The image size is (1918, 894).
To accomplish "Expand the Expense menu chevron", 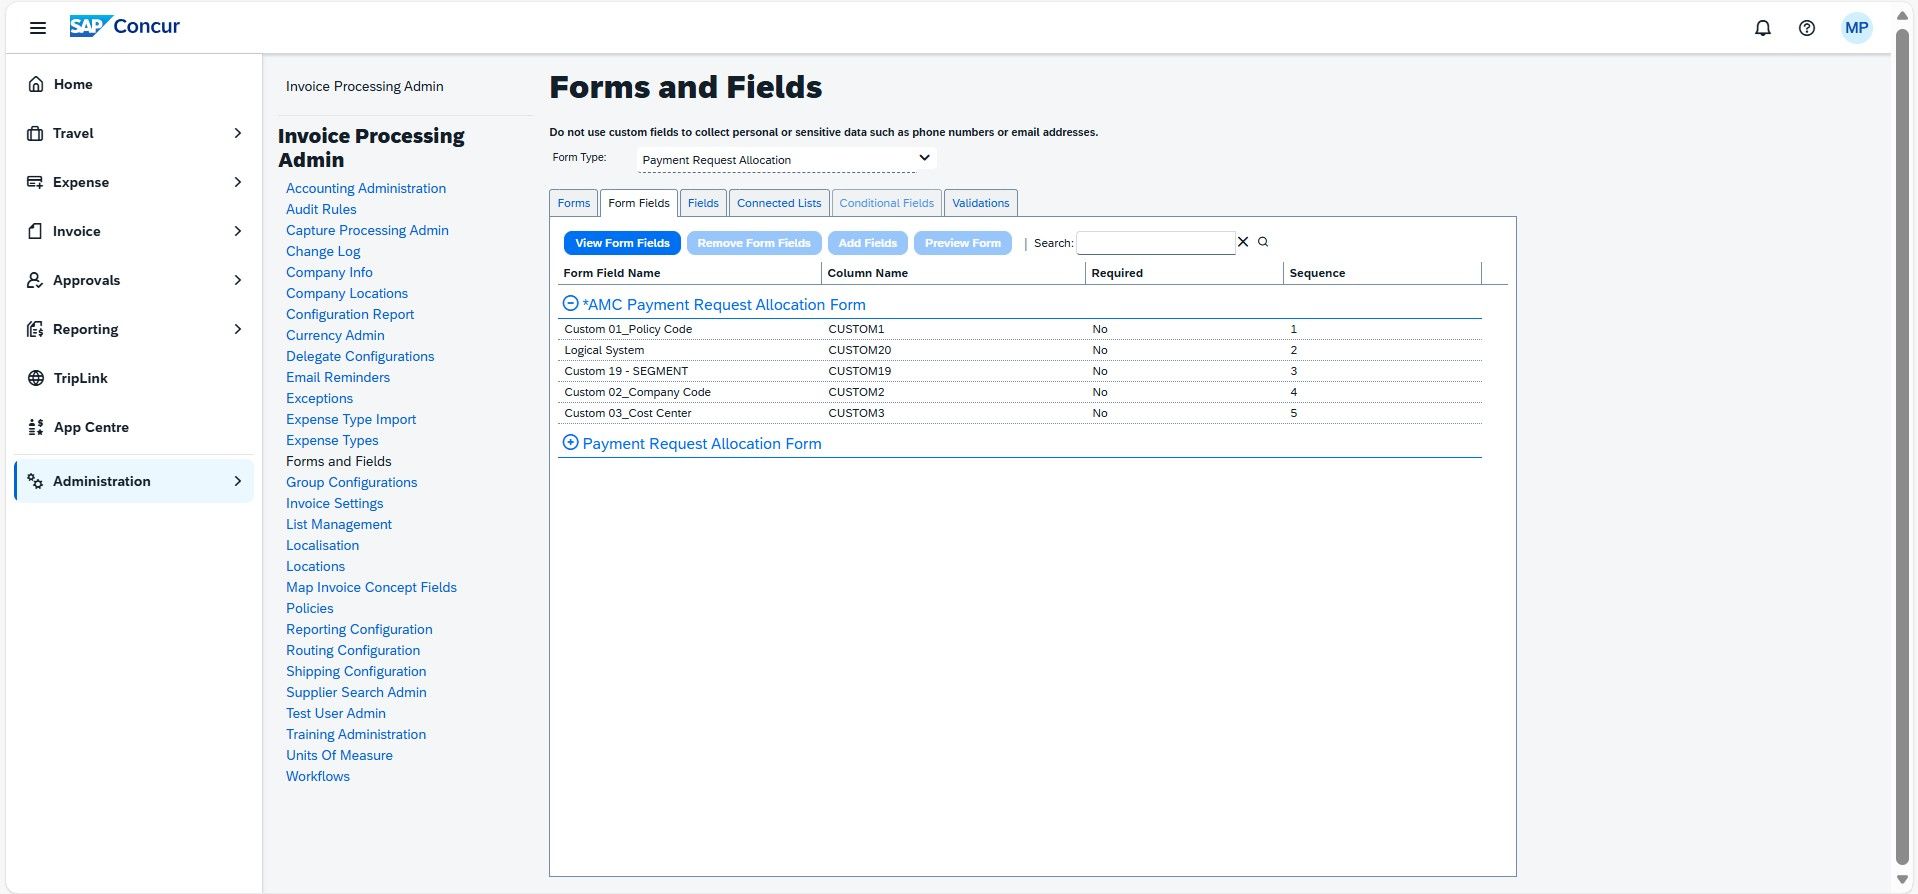I will [238, 182].
